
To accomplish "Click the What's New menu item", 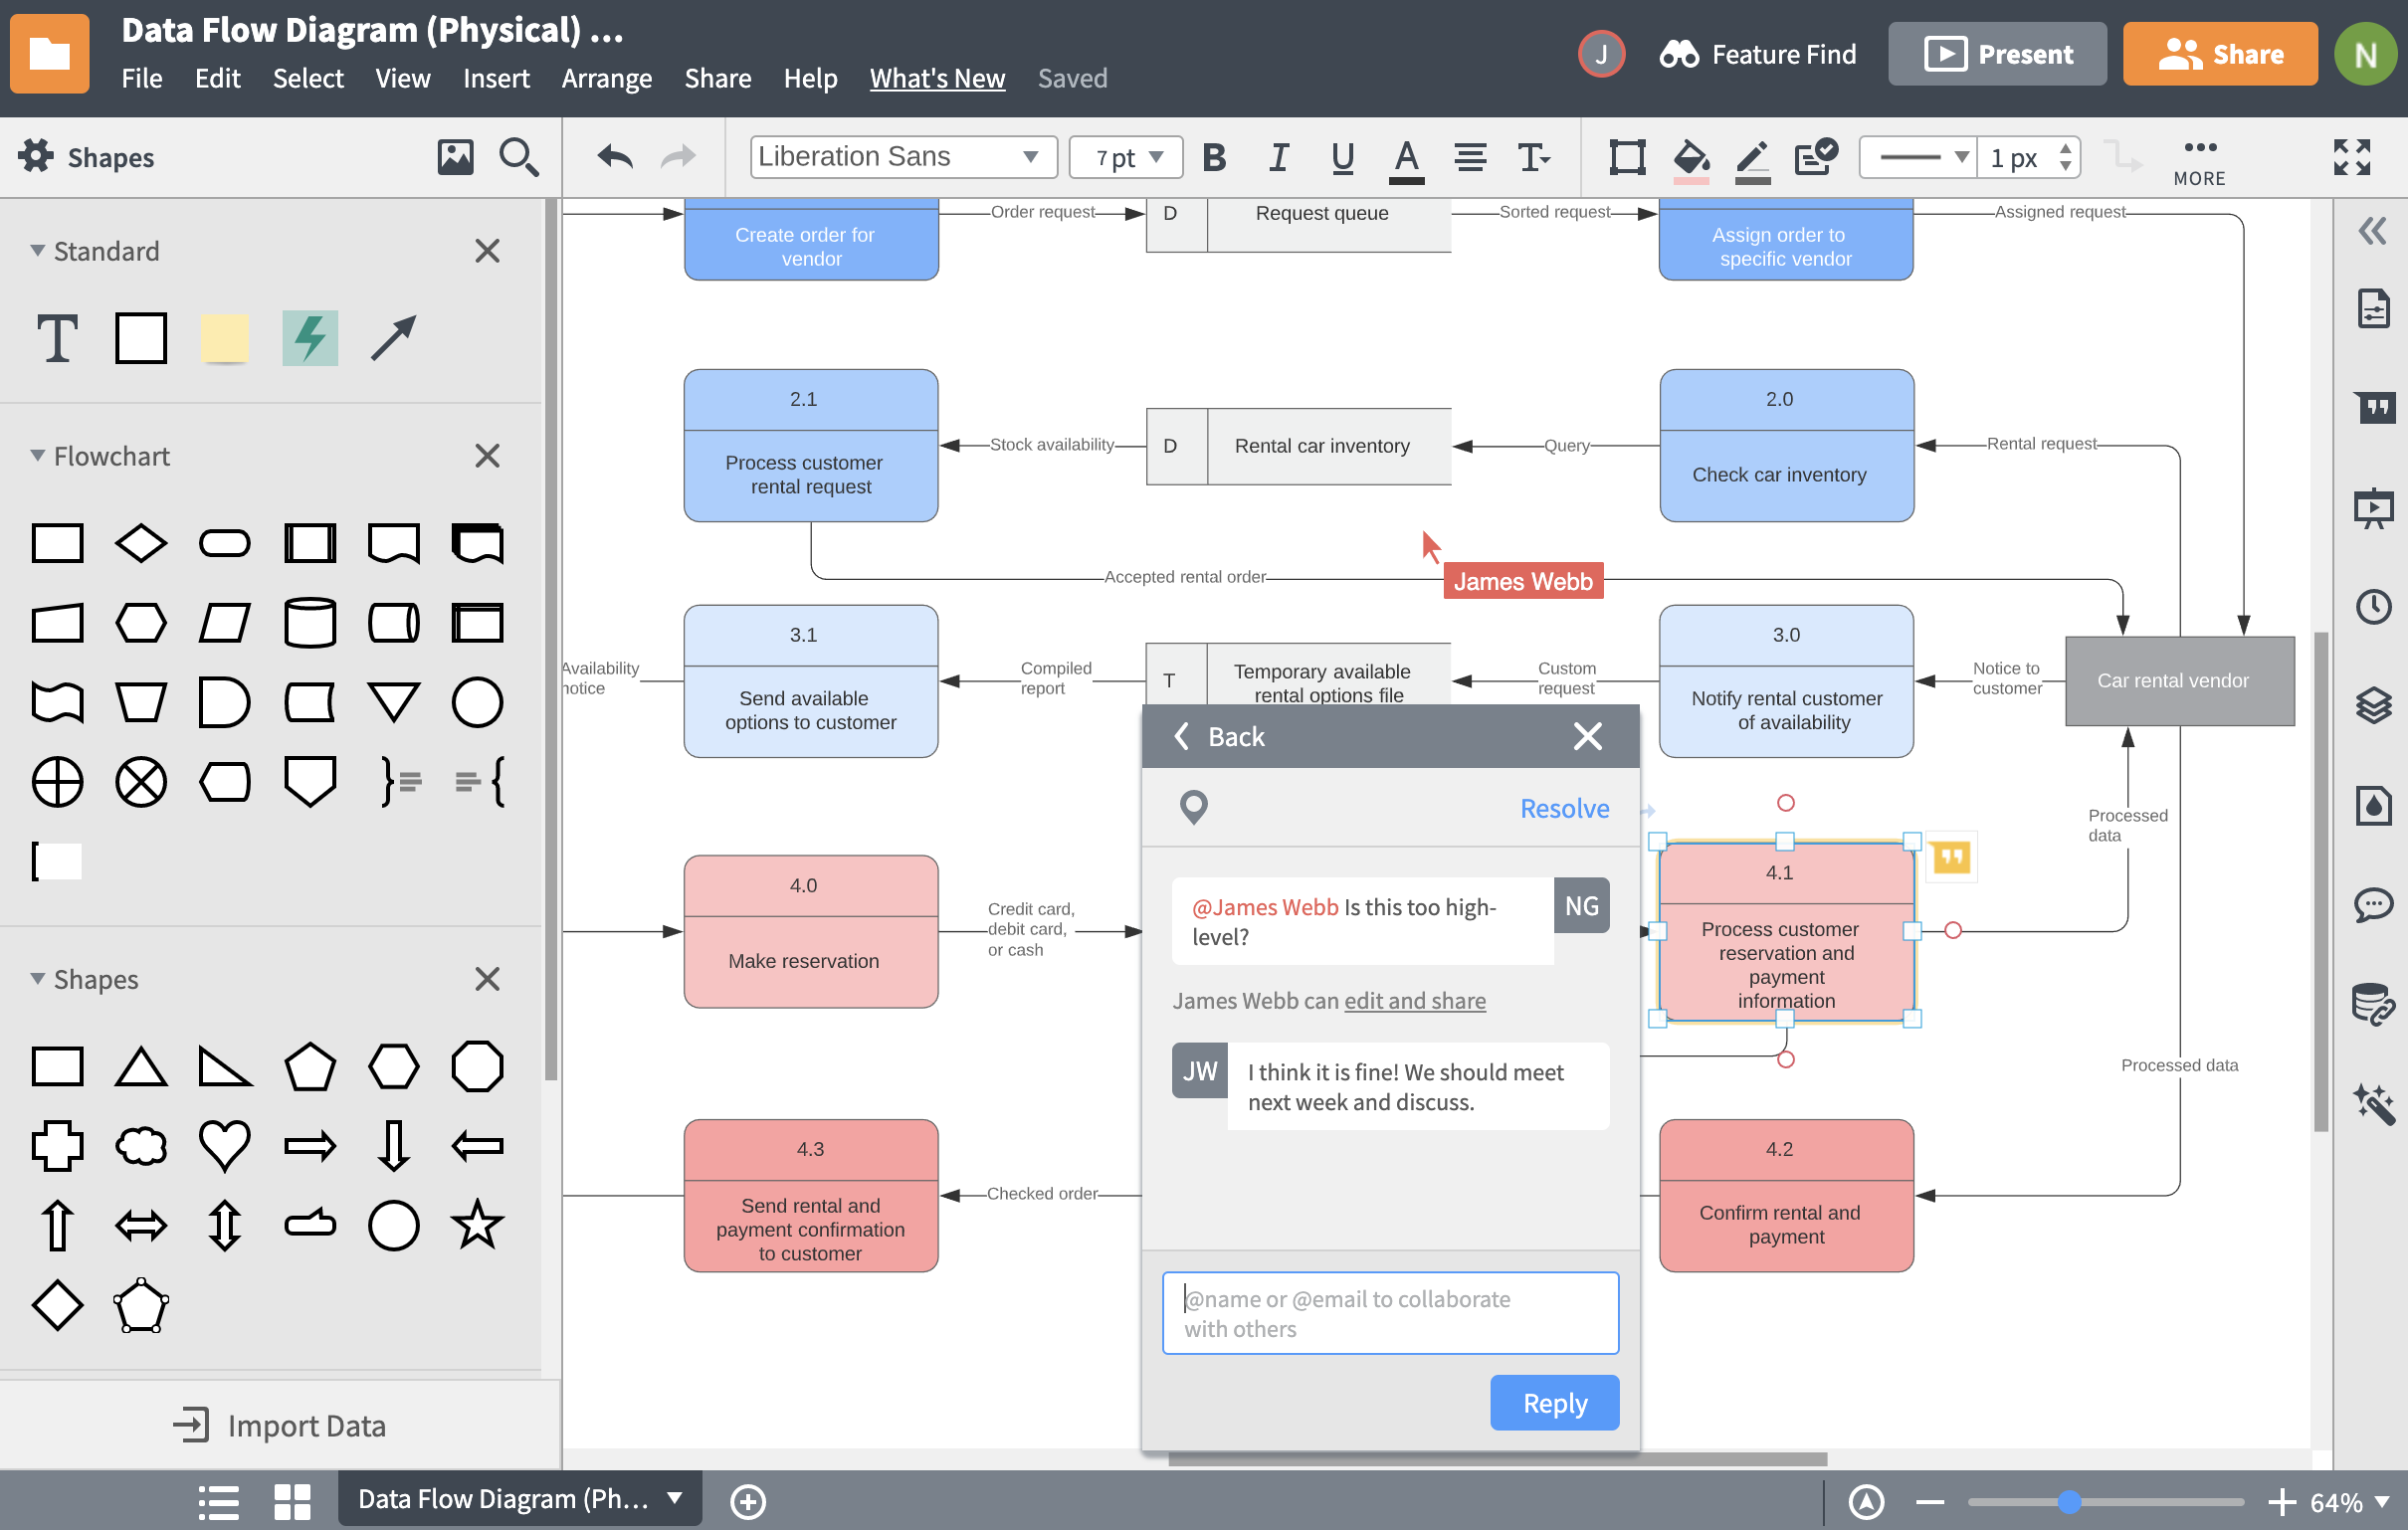I will [x=937, y=78].
